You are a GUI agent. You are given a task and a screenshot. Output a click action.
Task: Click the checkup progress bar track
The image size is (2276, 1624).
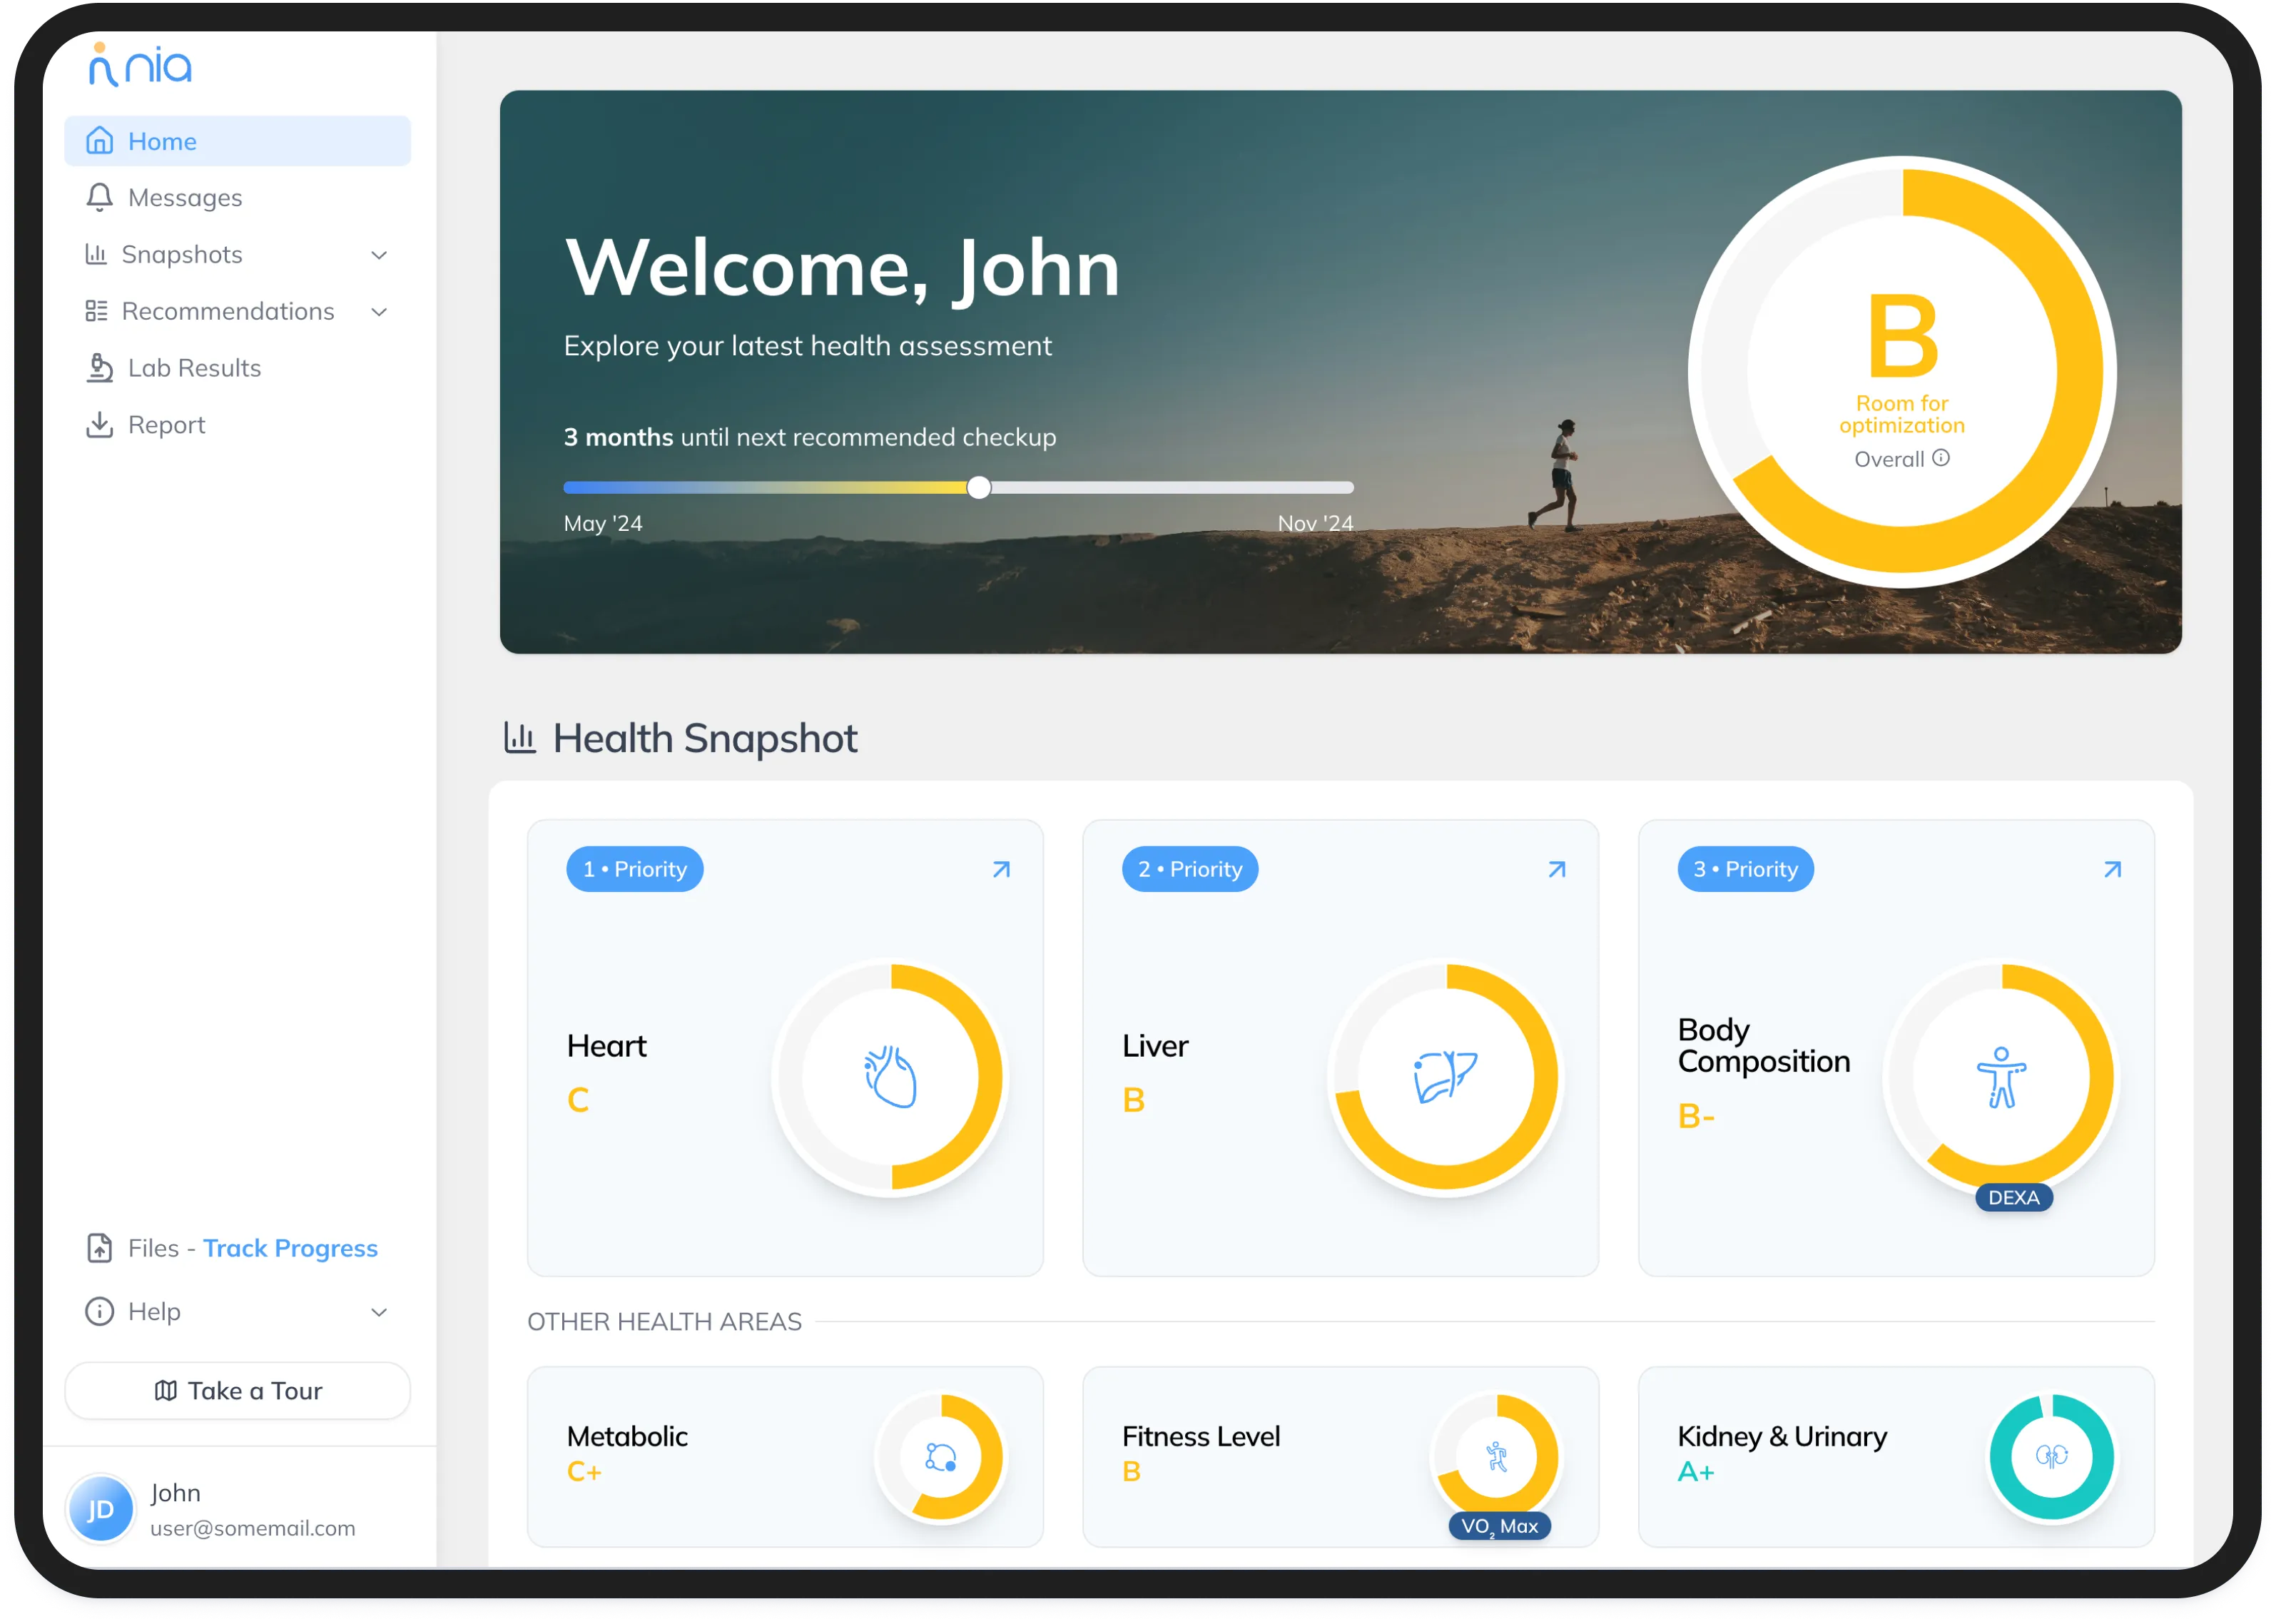[x=959, y=488]
